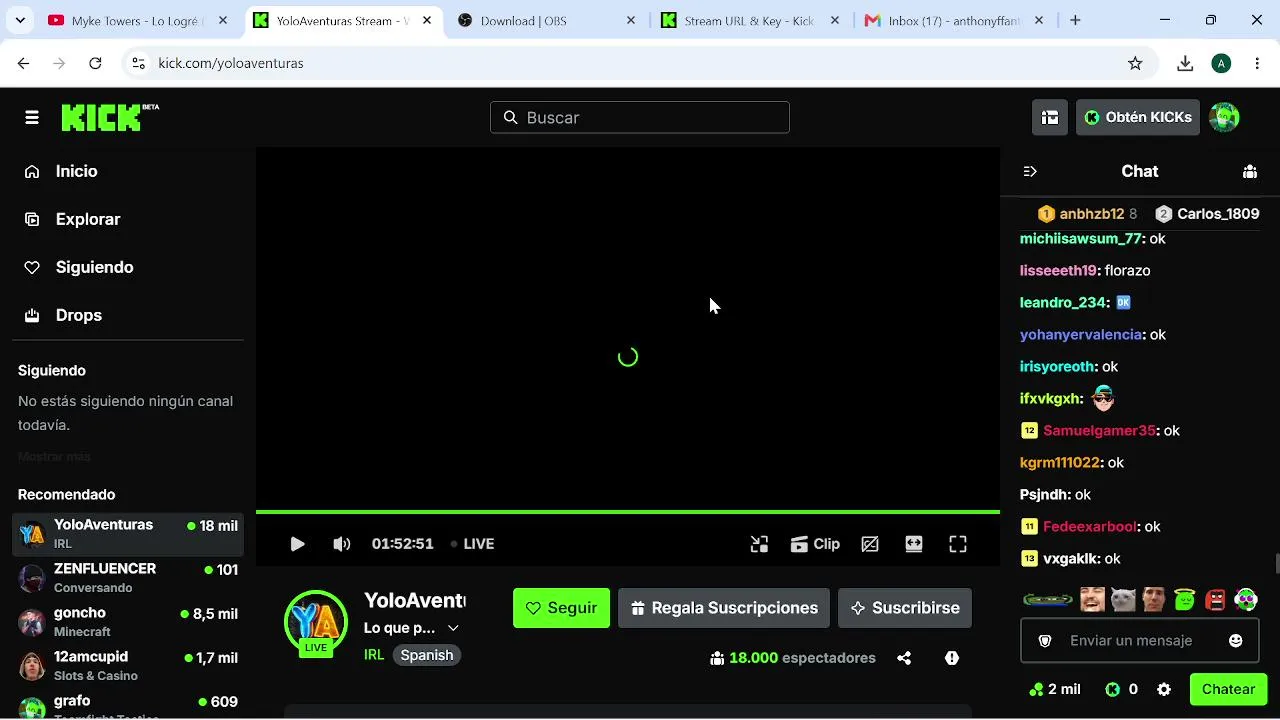Send the green headphones emote at the row's end
Viewport: 1280px width, 720px height.
[x=1246, y=600]
